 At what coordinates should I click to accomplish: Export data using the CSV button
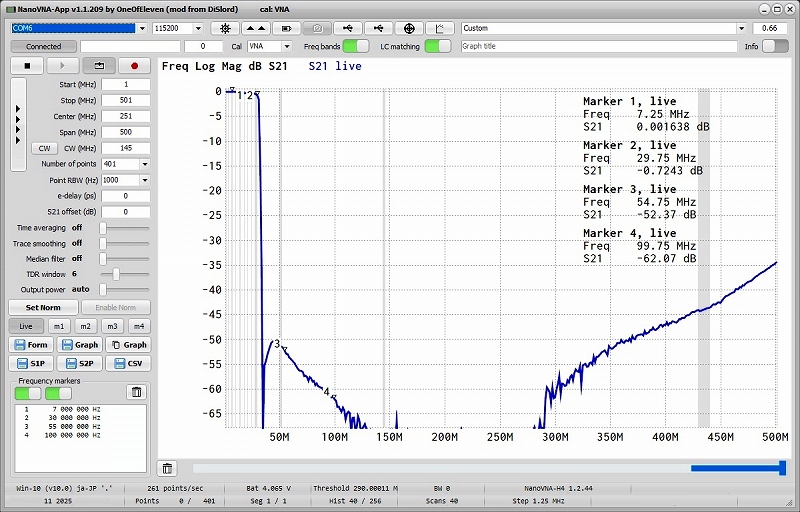click(x=128, y=363)
